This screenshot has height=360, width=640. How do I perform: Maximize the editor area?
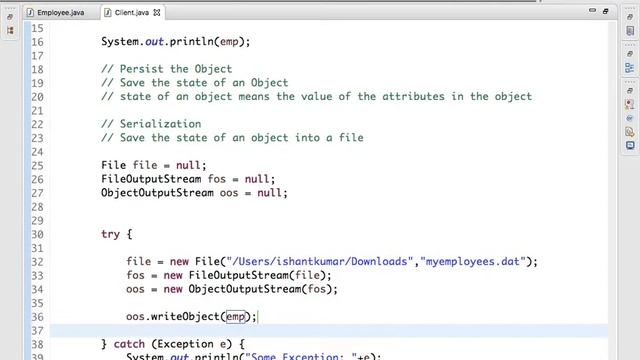pyautogui.click(x=606, y=11)
